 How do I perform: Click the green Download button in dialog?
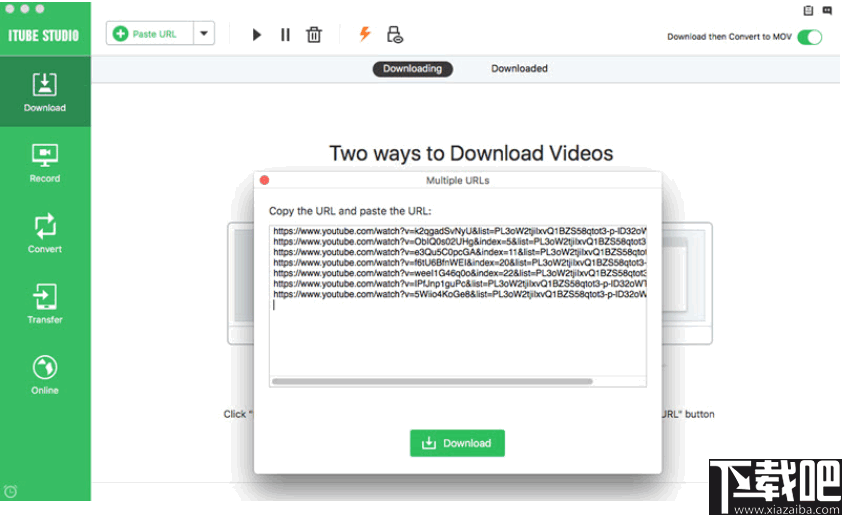pyautogui.click(x=458, y=443)
